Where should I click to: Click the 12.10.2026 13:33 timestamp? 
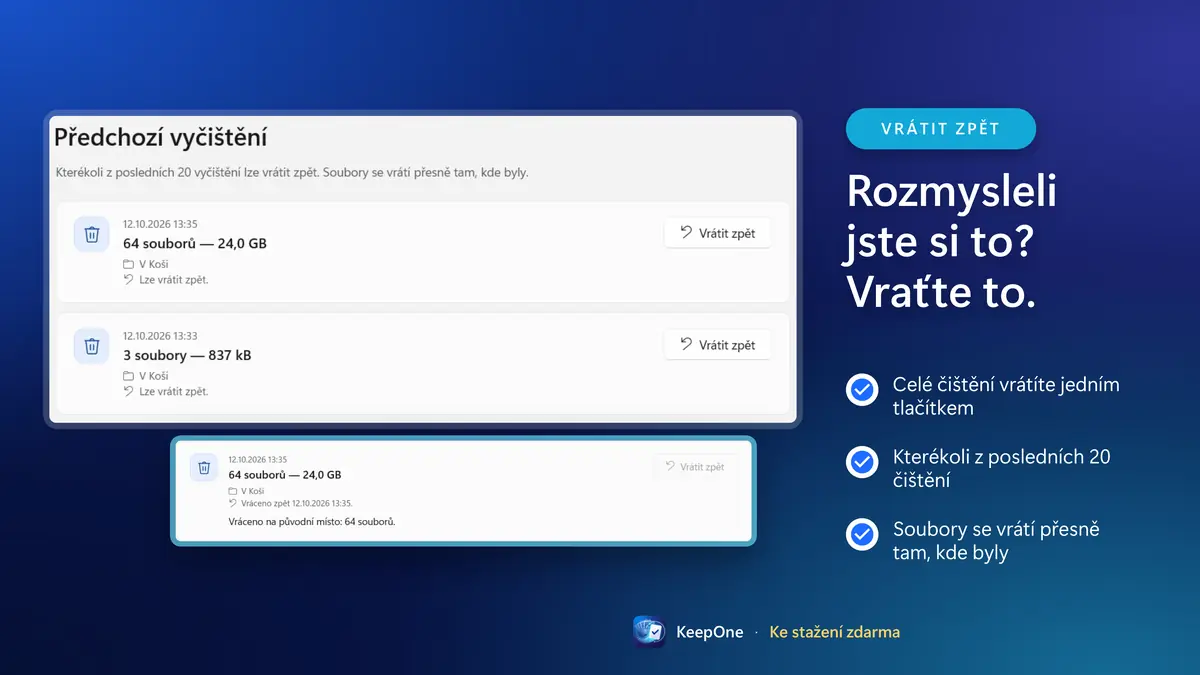(160, 336)
